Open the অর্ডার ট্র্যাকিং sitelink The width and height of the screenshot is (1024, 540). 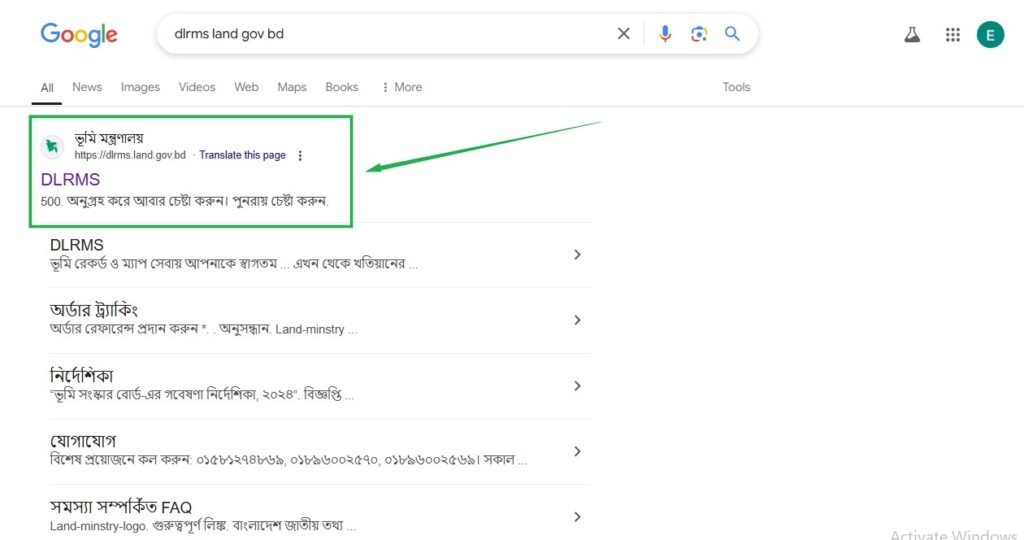point(94,310)
